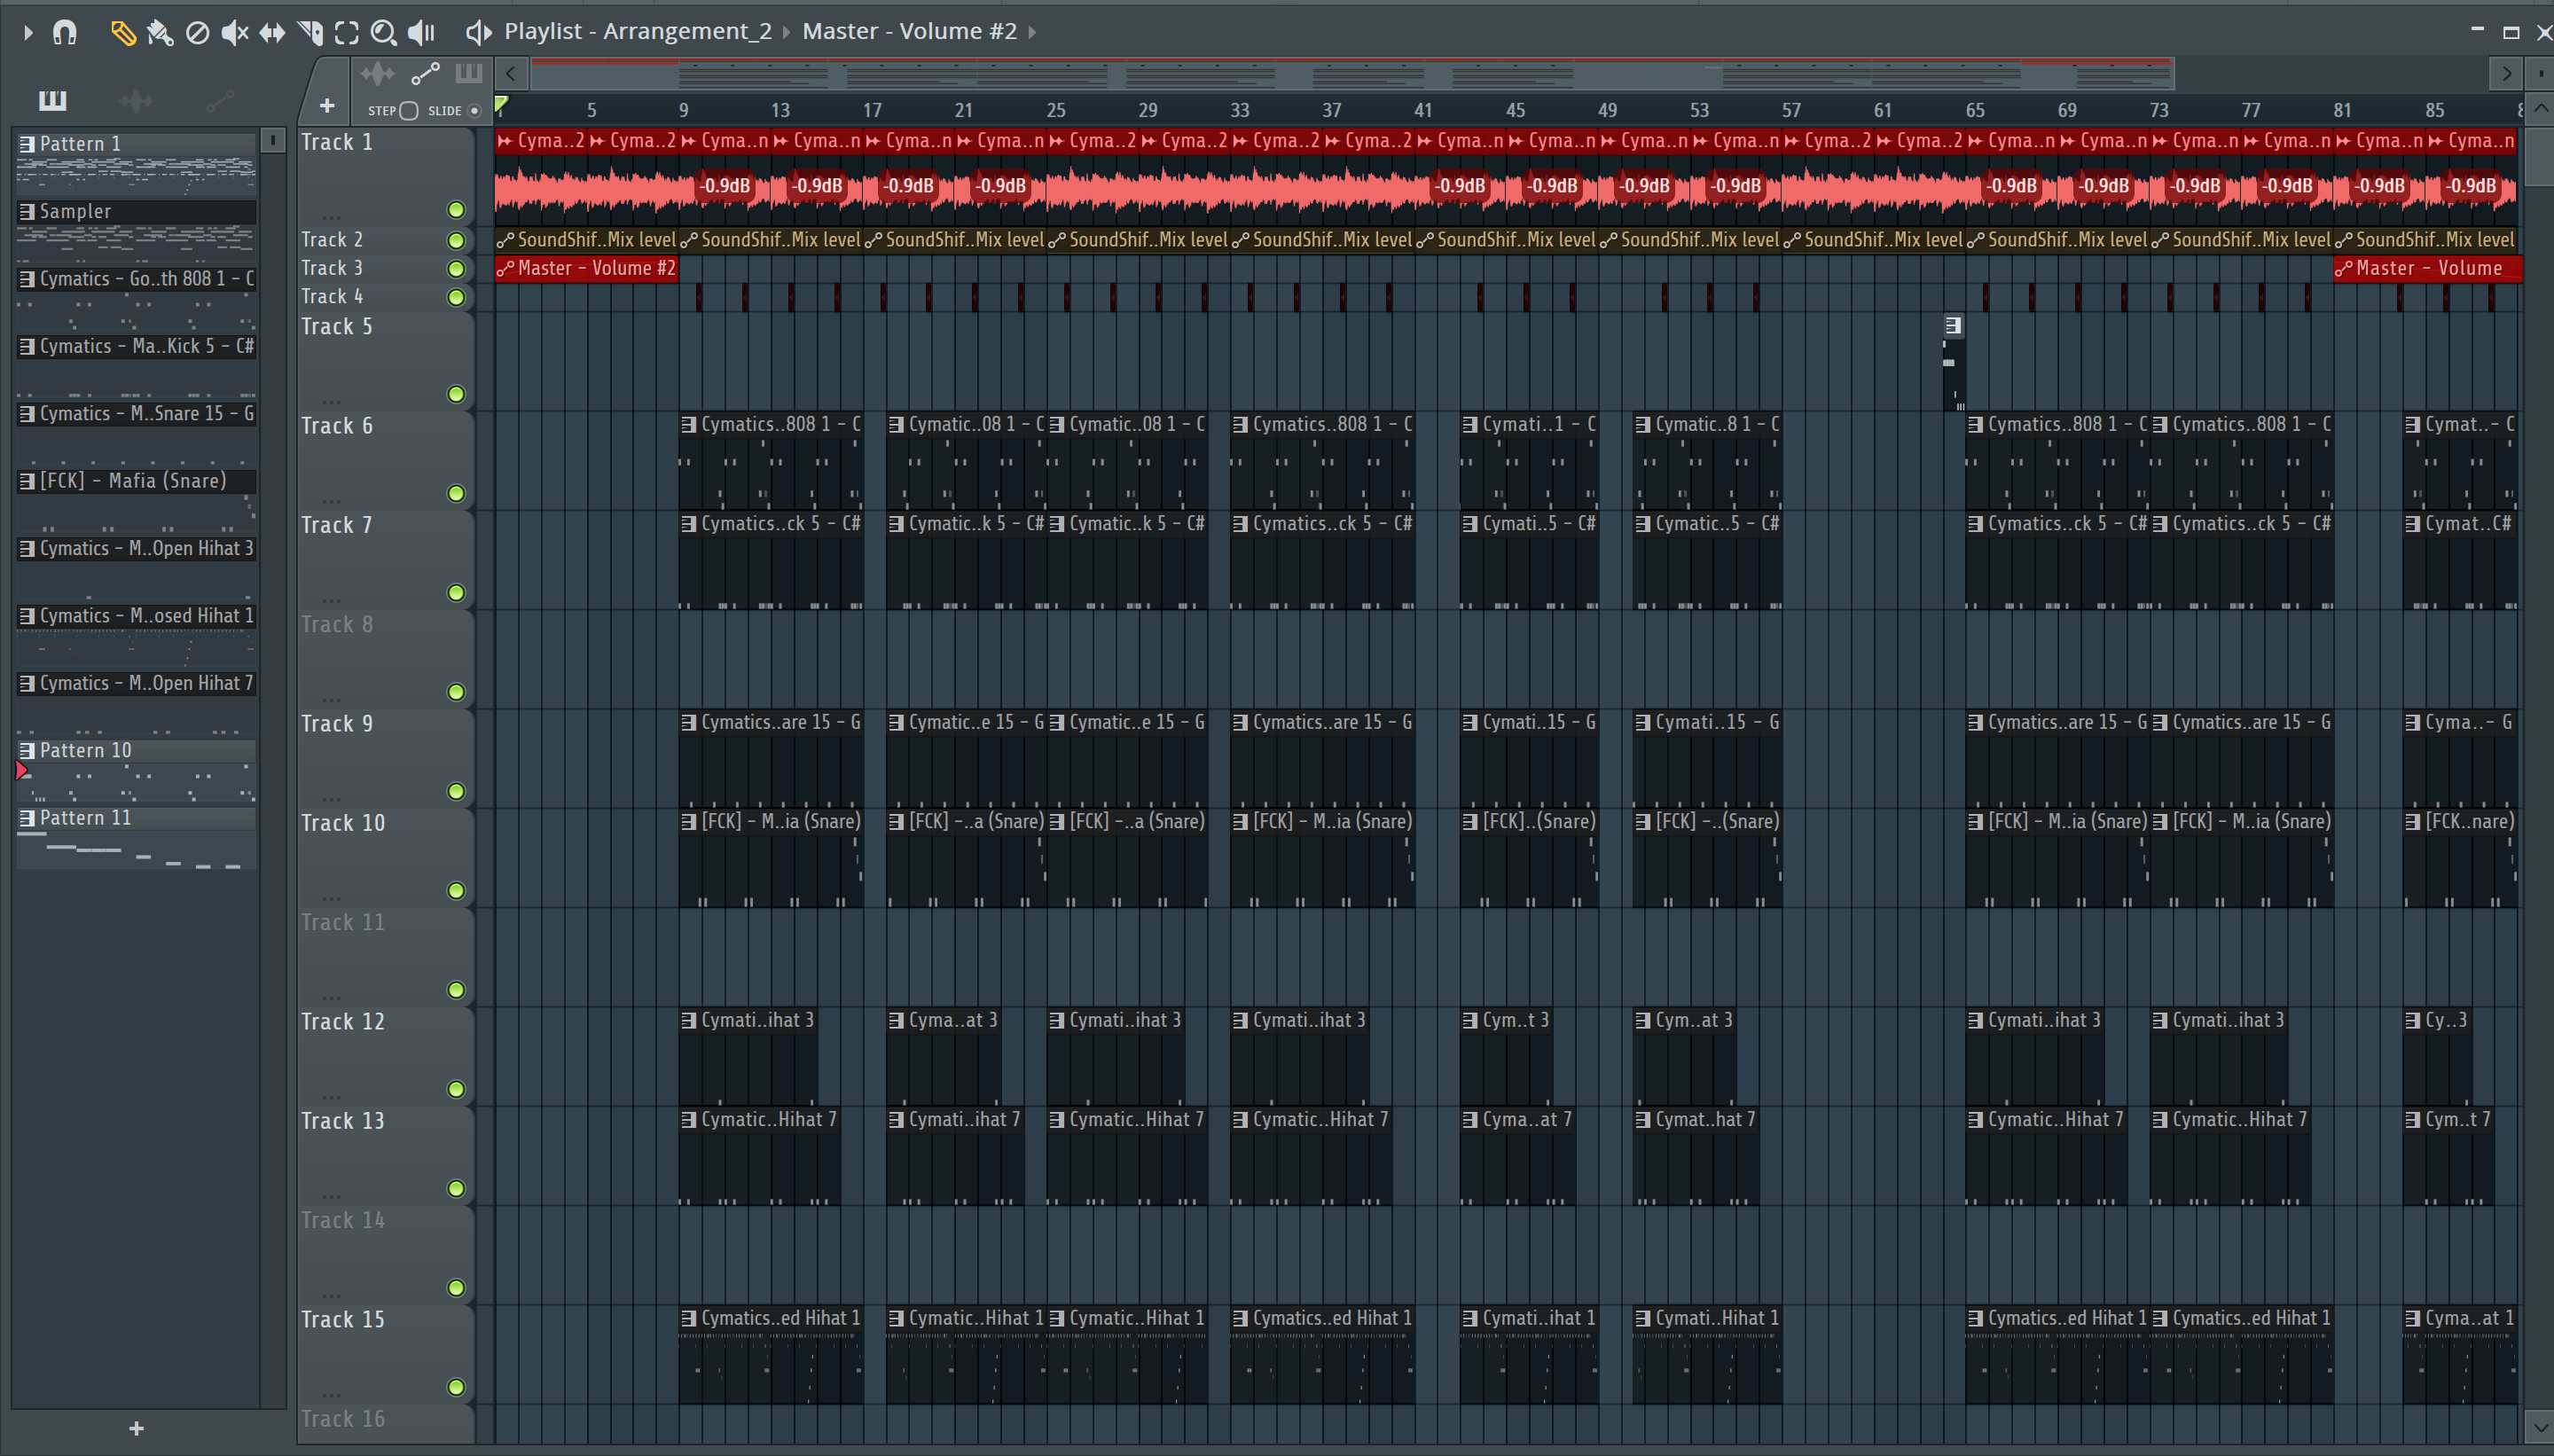
Task: Add new pattern with bottom plus button
Action: coord(137,1428)
